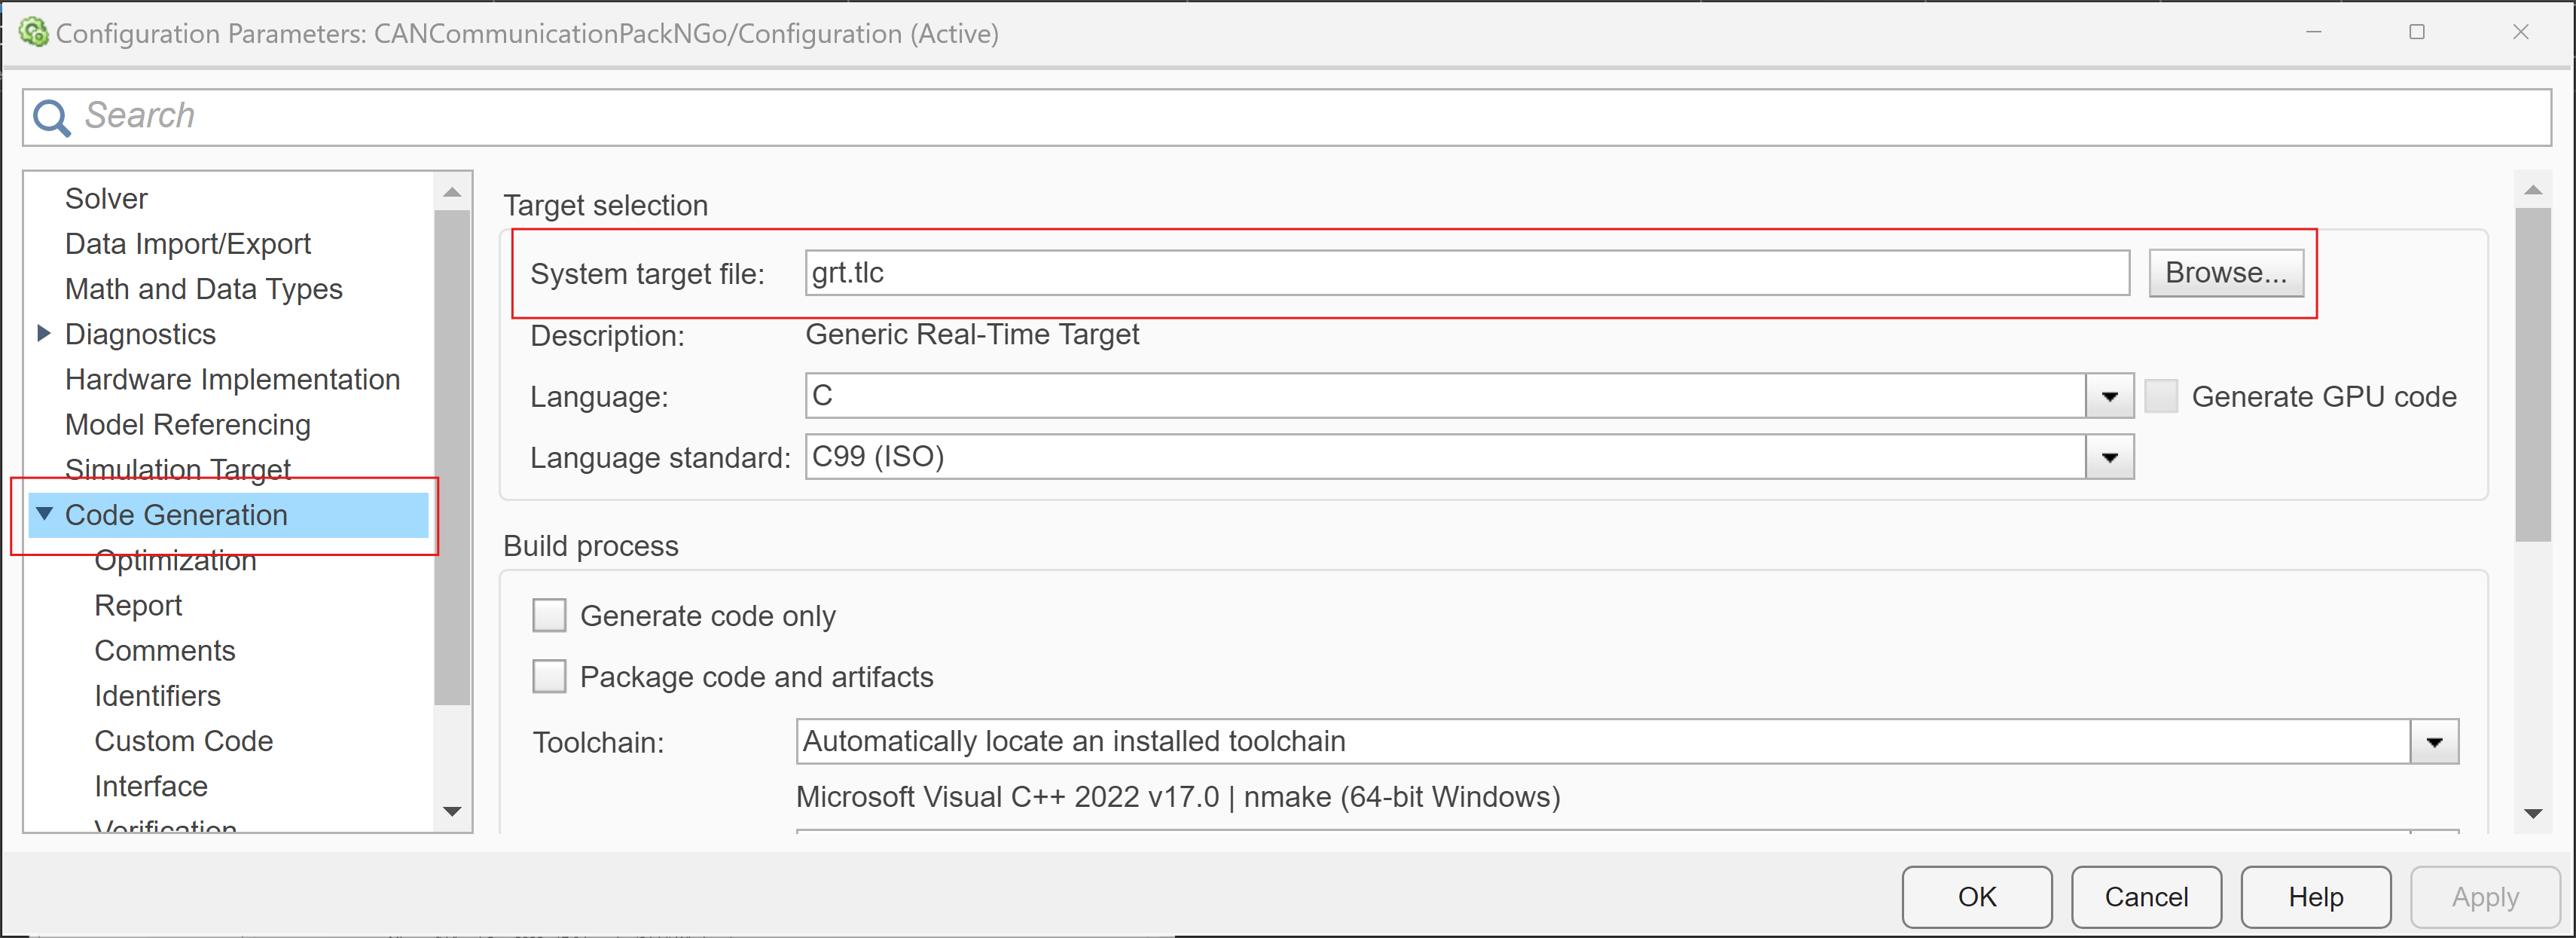The width and height of the screenshot is (2576, 938).
Task: Click the Help button
Action: click(2315, 896)
